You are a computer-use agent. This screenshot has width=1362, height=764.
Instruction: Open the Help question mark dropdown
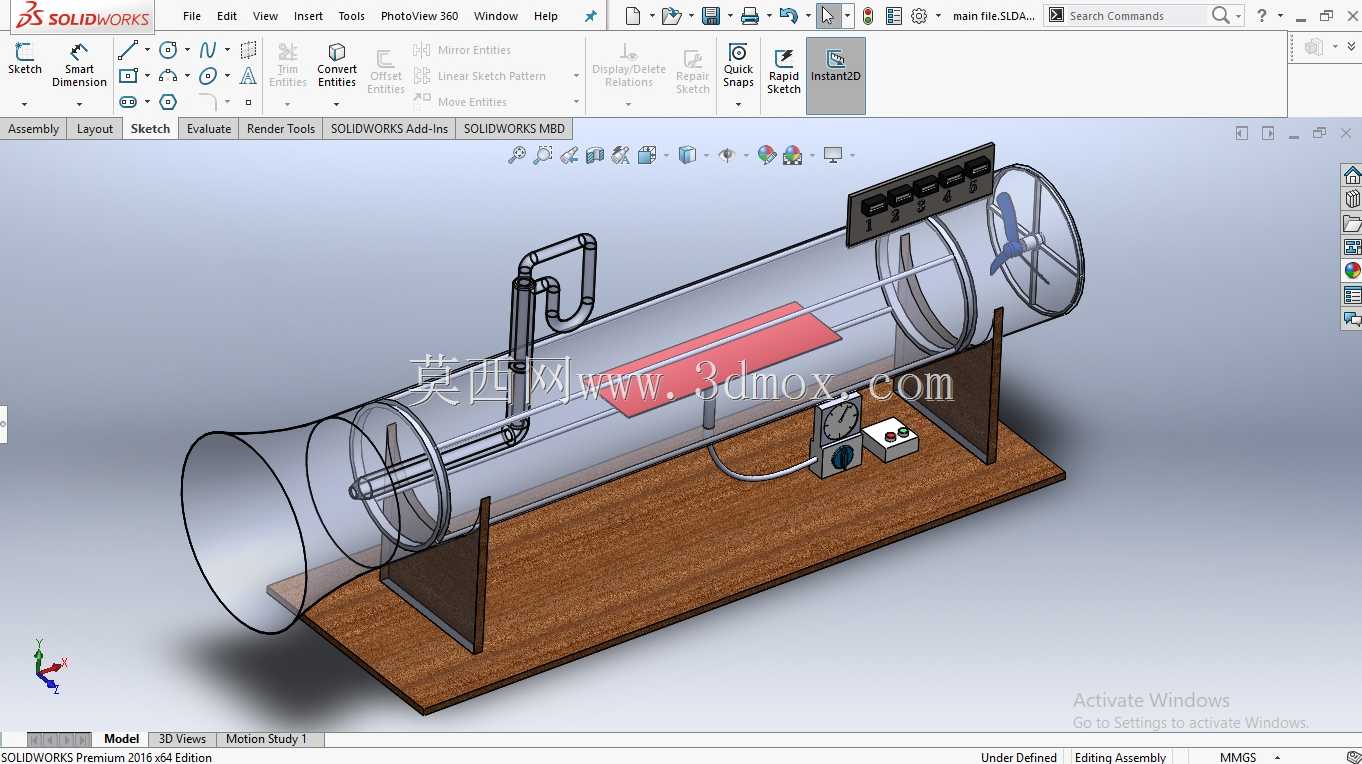[1280, 16]
